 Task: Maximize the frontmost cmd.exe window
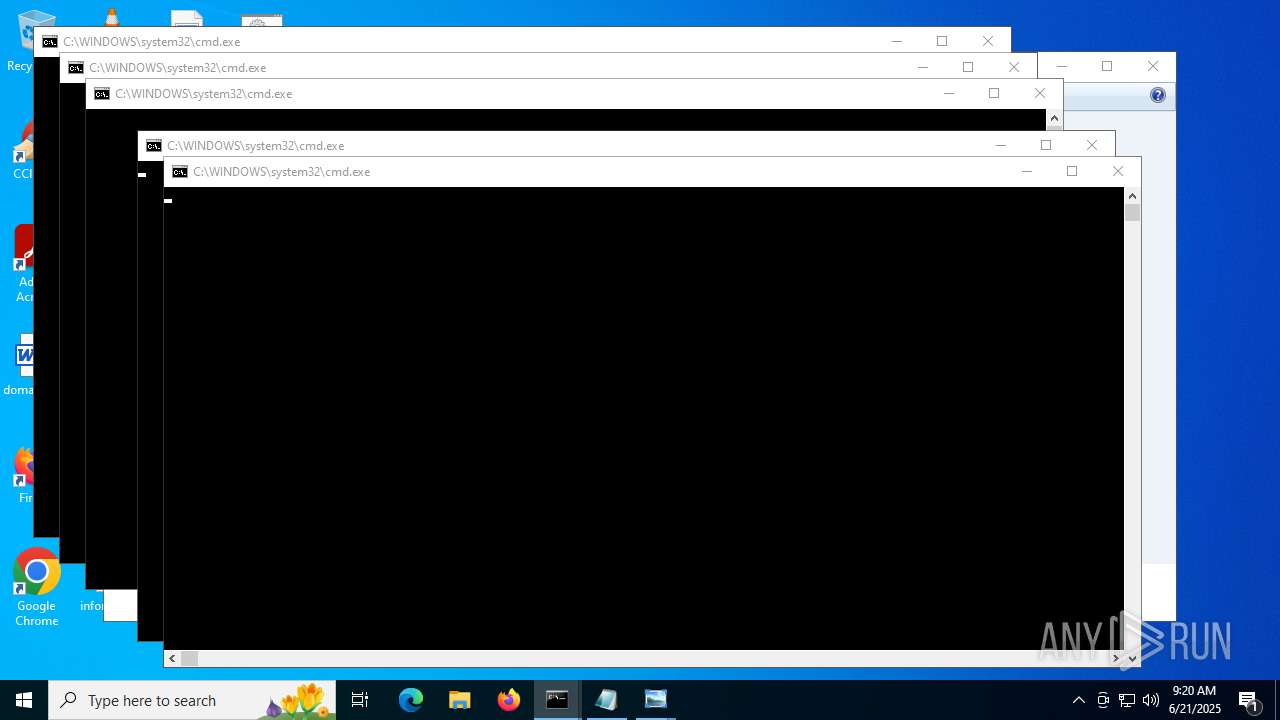pos(1072,172)
